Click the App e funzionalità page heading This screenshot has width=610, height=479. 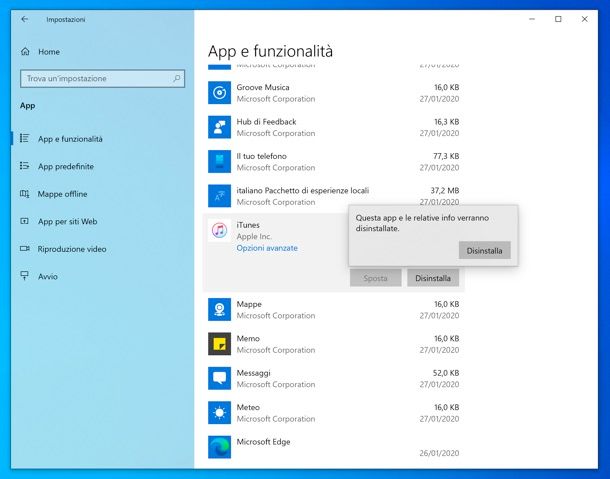click(270, 51)
